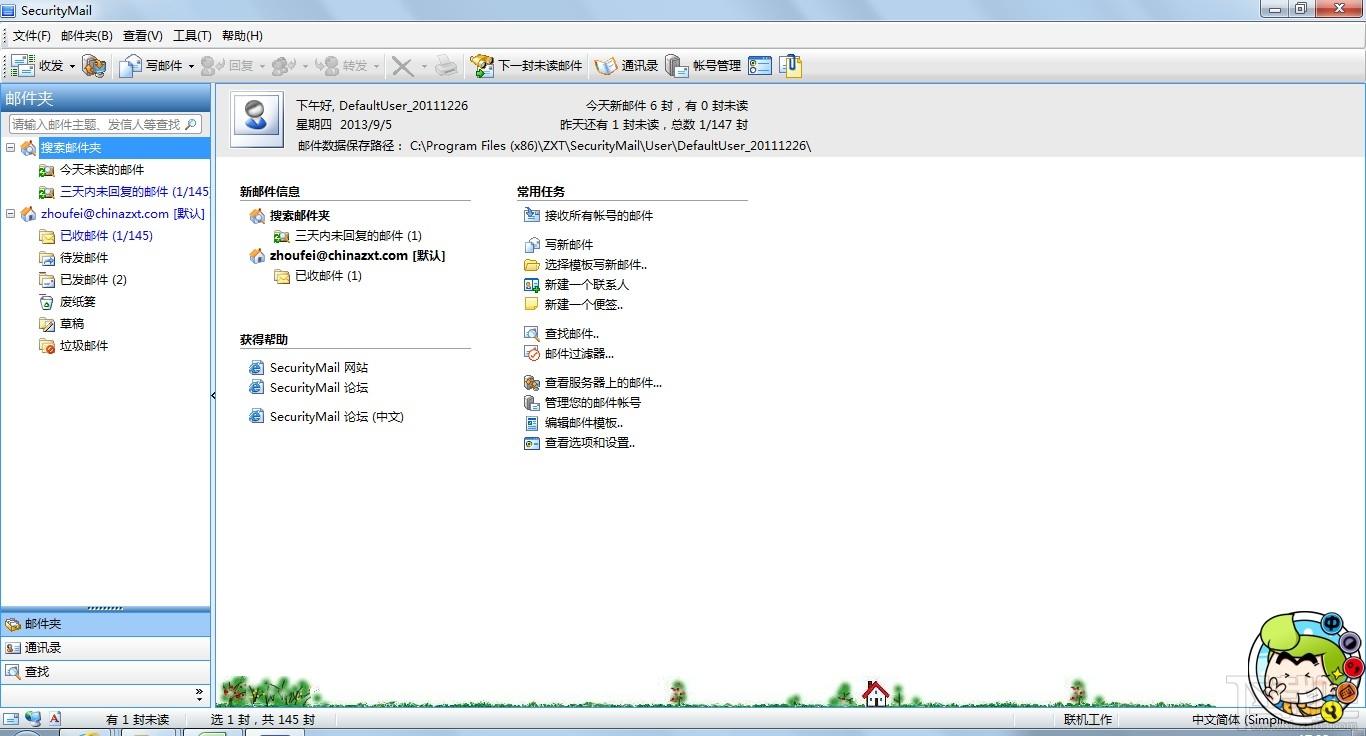Select 三天内未回复的邮件 in the tree
This screenshot has height=736, width=1366.
(134, 192)
